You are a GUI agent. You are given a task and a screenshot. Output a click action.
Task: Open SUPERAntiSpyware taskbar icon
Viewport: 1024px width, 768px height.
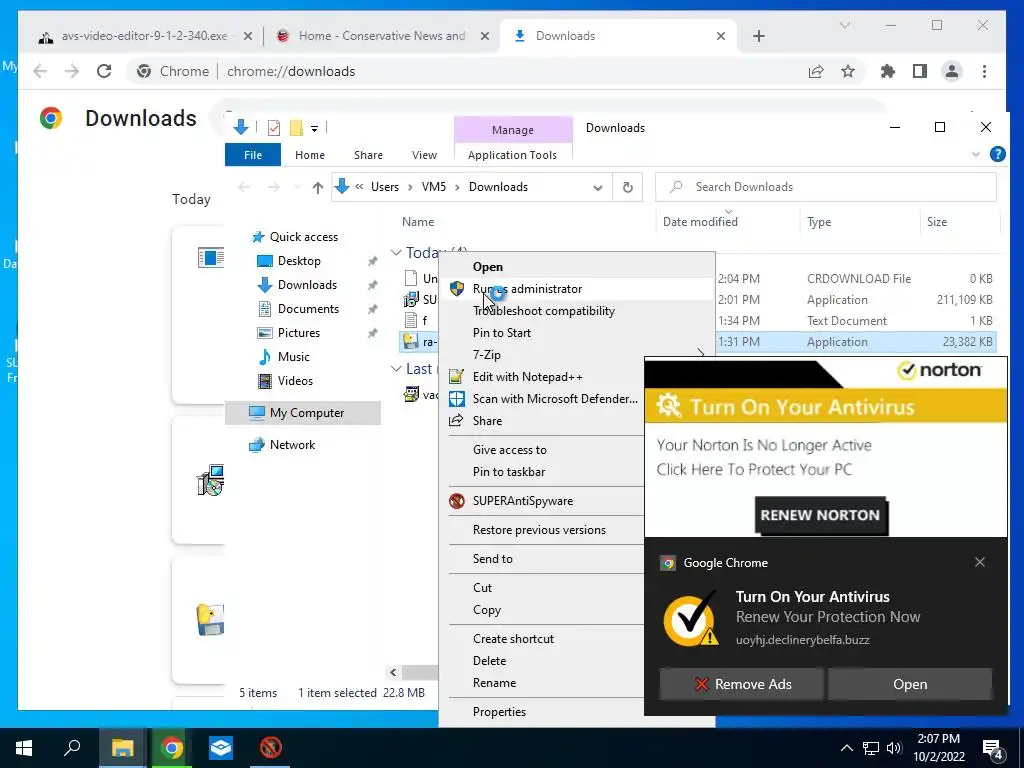270,748
